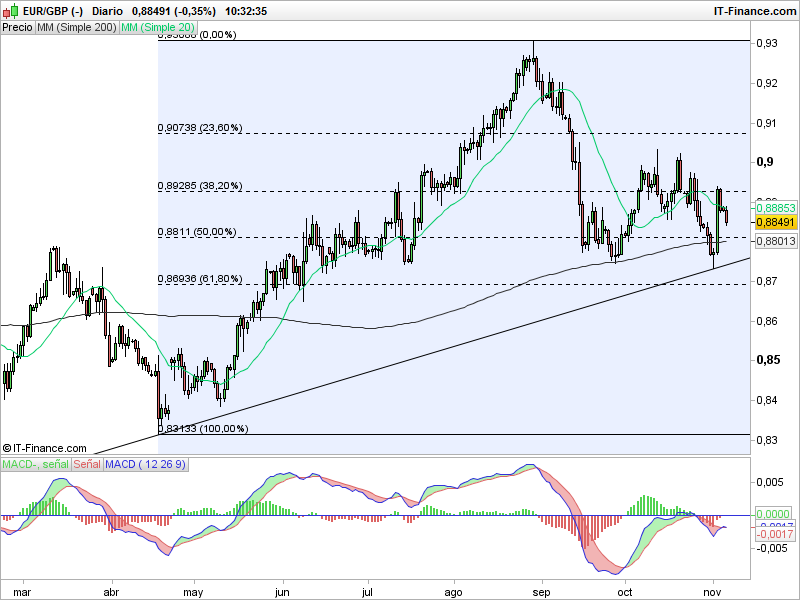Screen dimensions: 800x600
Task: Click the abr month label on time axis
Action: [111, 592]
